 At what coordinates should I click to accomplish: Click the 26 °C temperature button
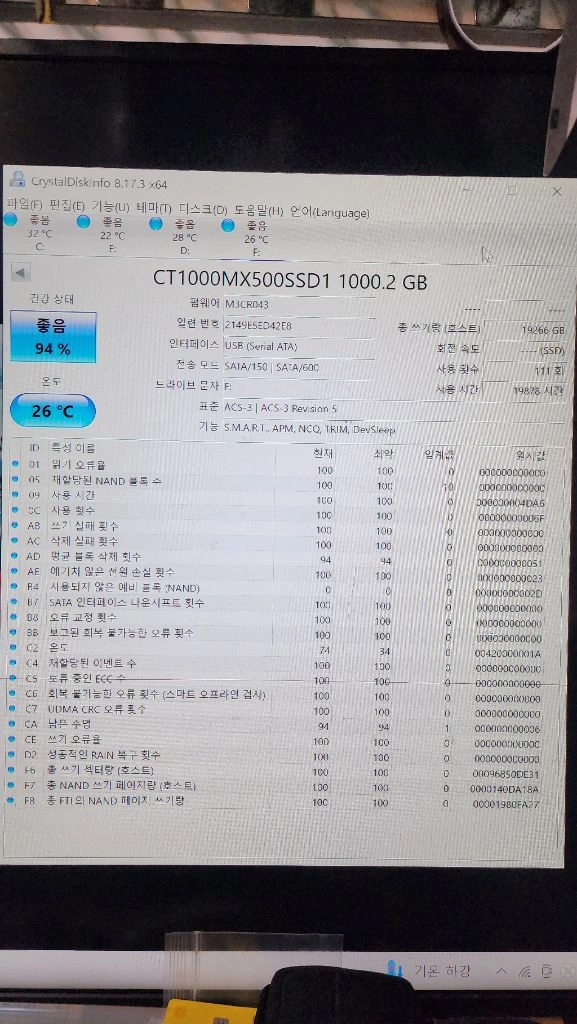pyautogui.click(x=53, y=411)
